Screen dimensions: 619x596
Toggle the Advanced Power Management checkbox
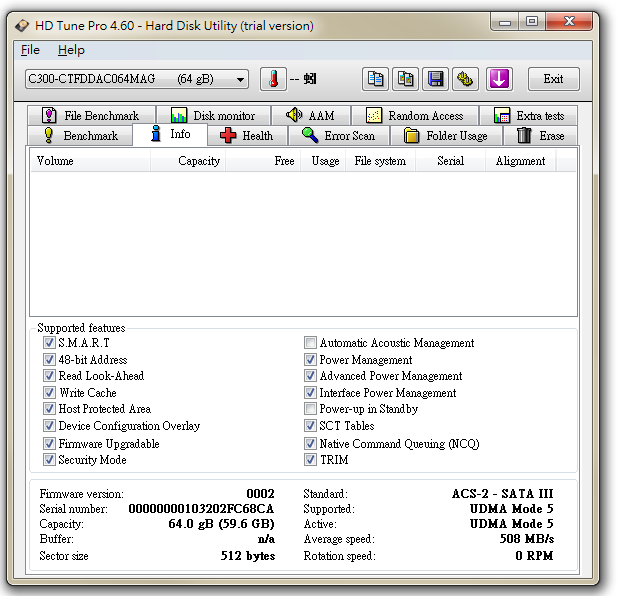pos(310,375)
